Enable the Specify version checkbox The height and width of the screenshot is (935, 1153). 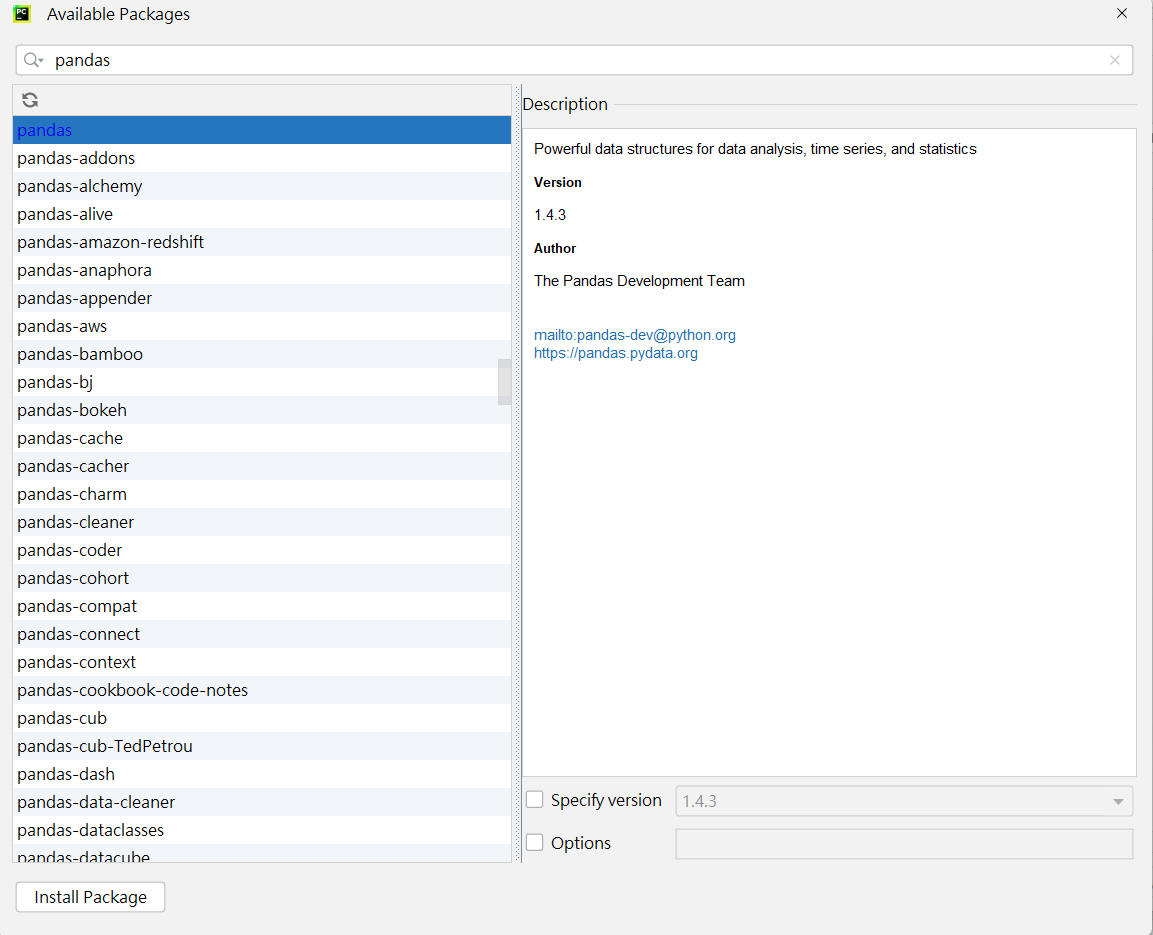535,800
